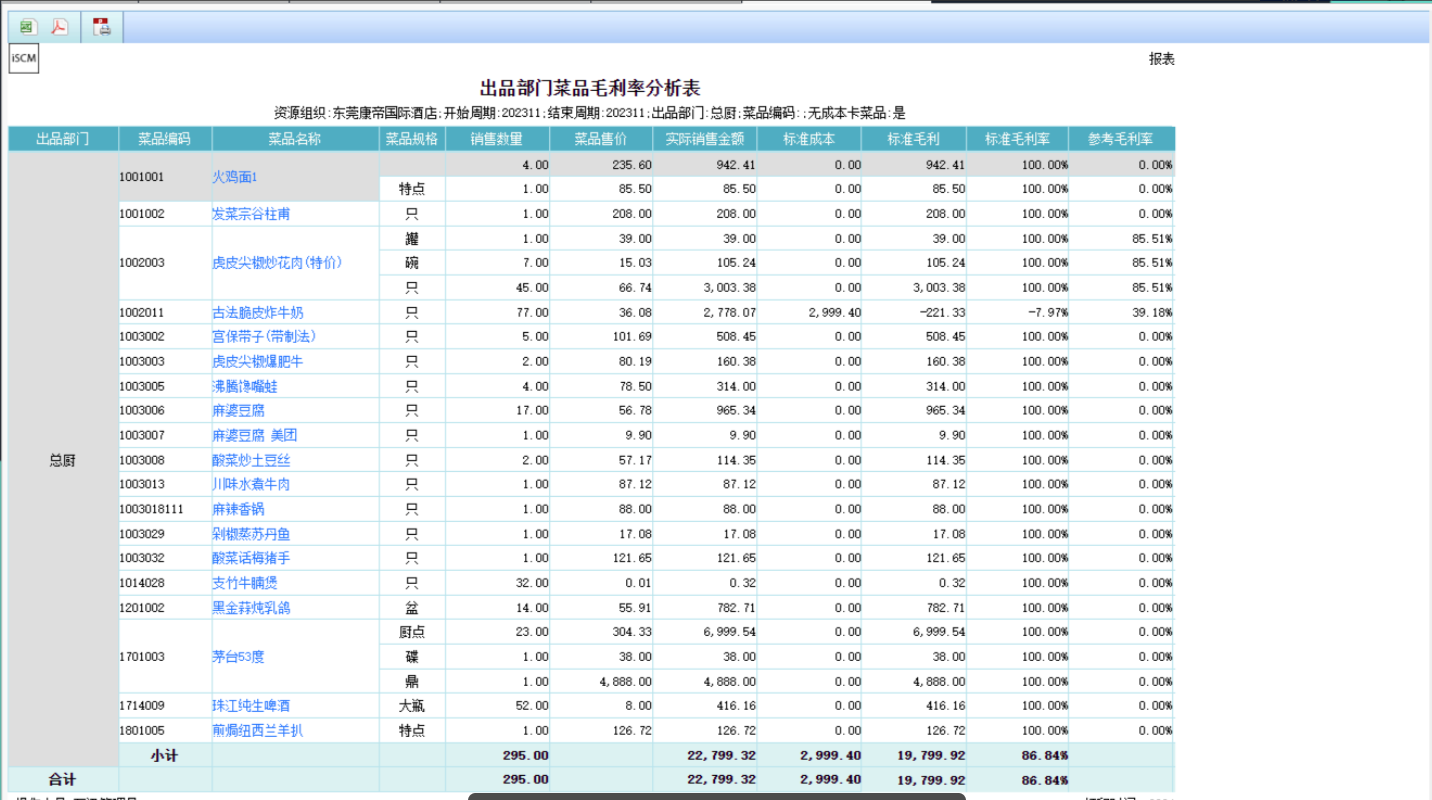Screen dimensions: 1432x800
Task: Open the 发菜宗谷柱甫 dish link
Action: pyautogui.click(x=251, y=214)
